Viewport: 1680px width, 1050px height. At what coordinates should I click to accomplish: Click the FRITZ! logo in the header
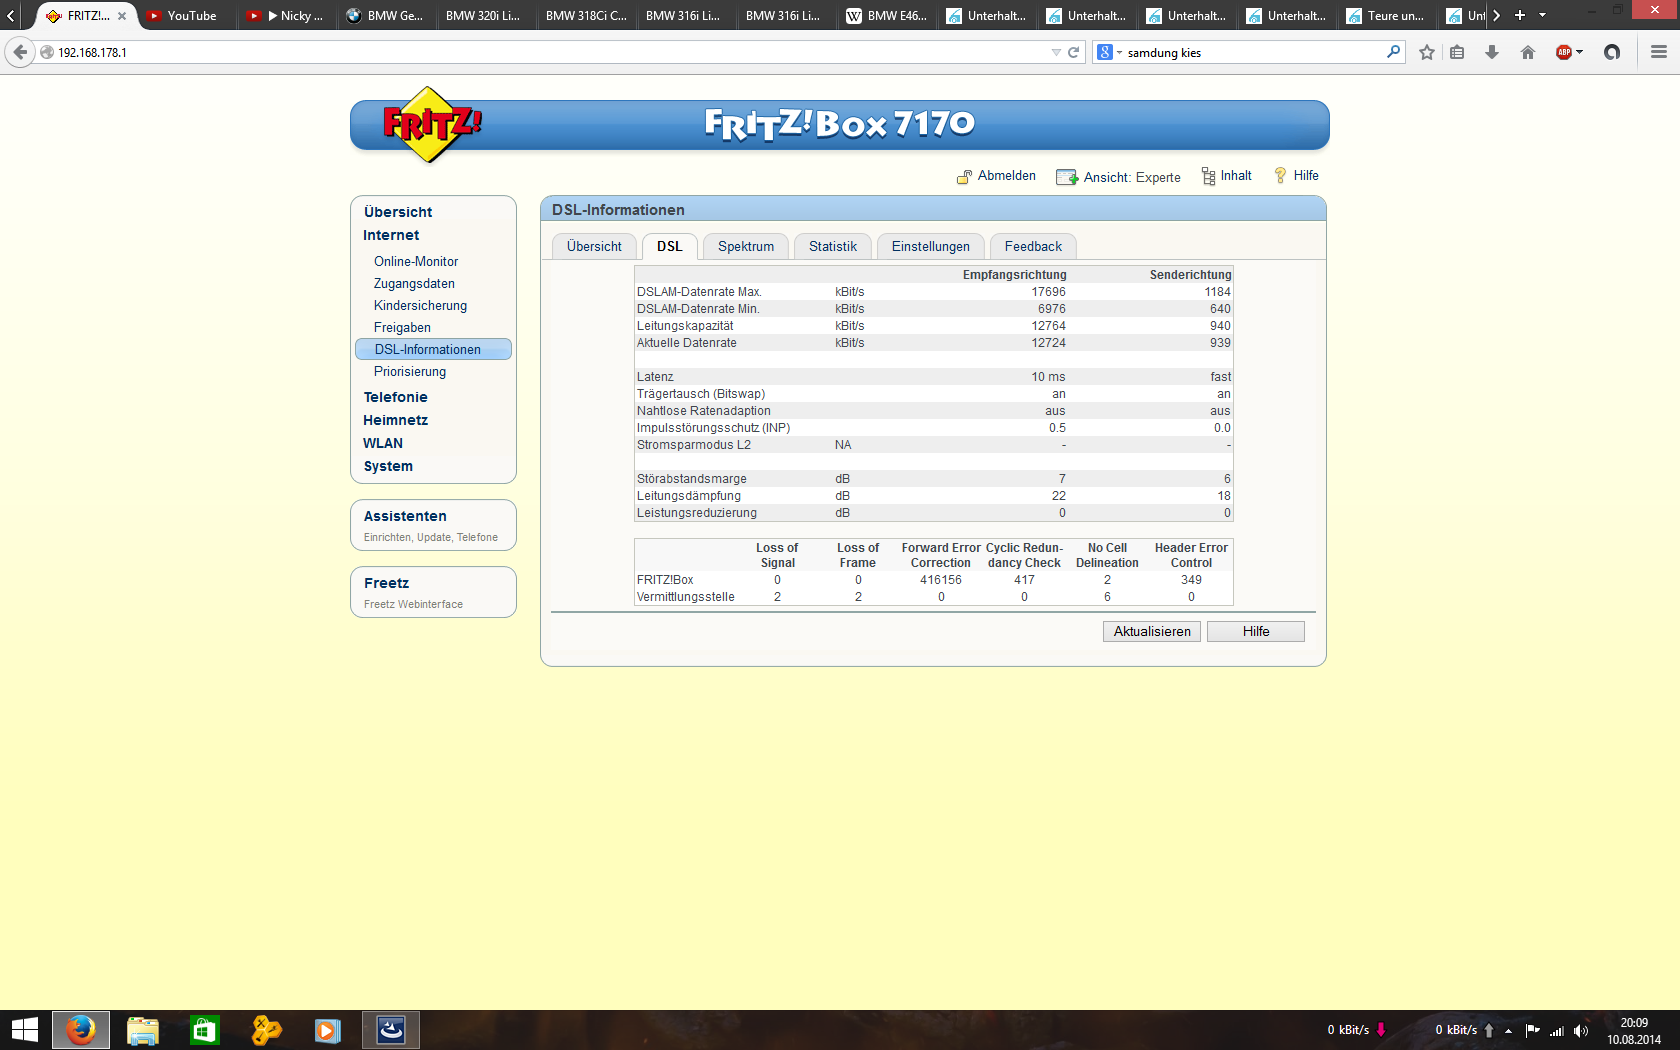click(431, 125)
